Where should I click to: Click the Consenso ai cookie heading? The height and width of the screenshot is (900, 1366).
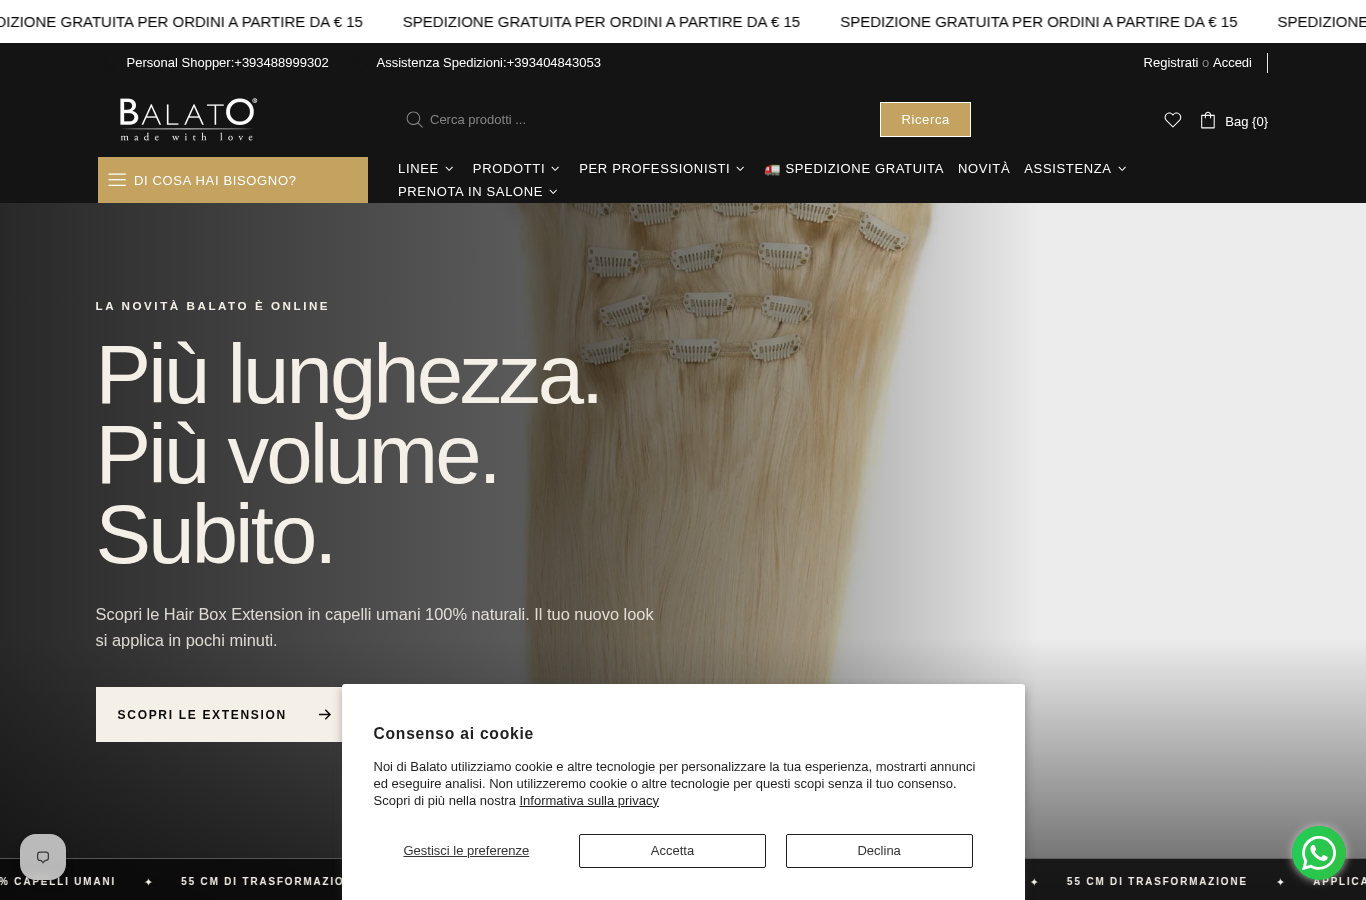click(x=453, y=734)
